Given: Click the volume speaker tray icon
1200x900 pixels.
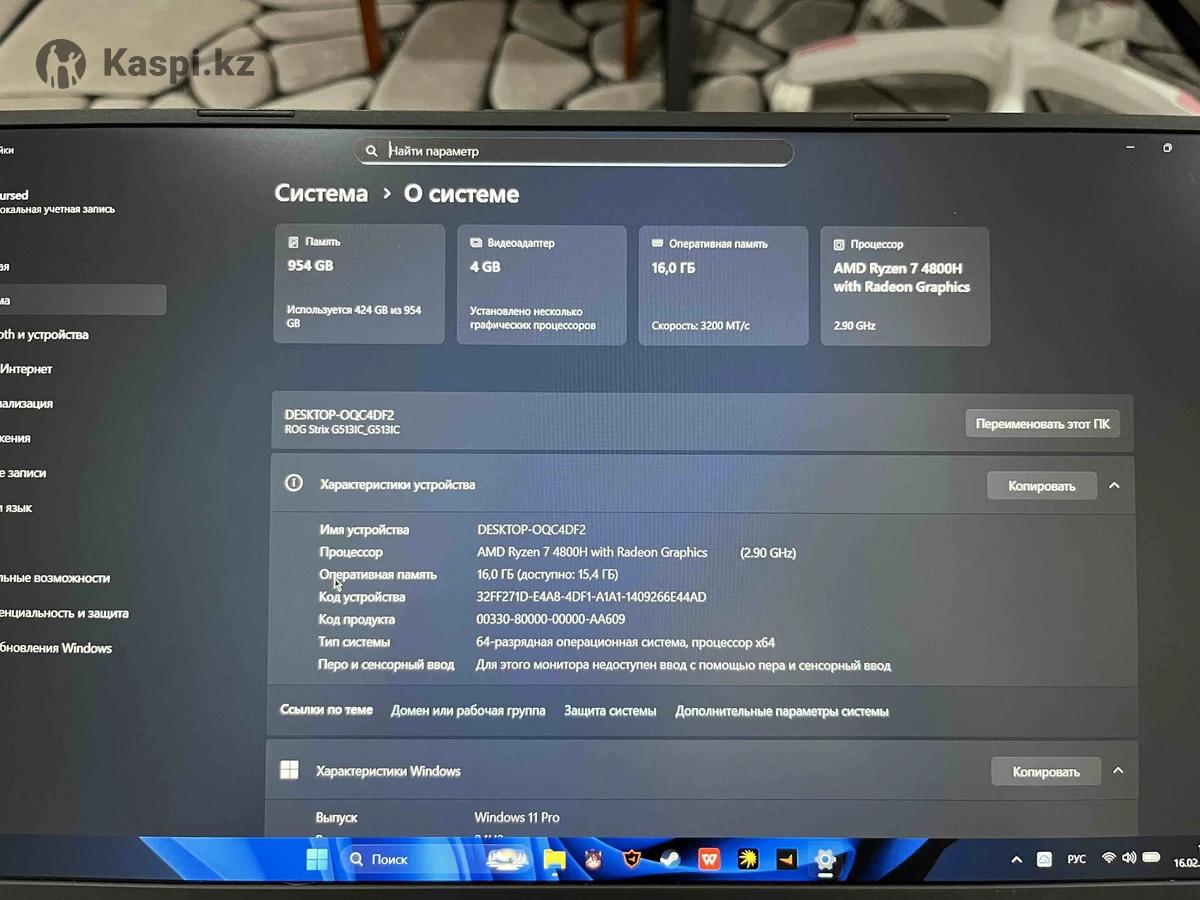Looking at the screenshot, I should click(x=1129, y=858).
